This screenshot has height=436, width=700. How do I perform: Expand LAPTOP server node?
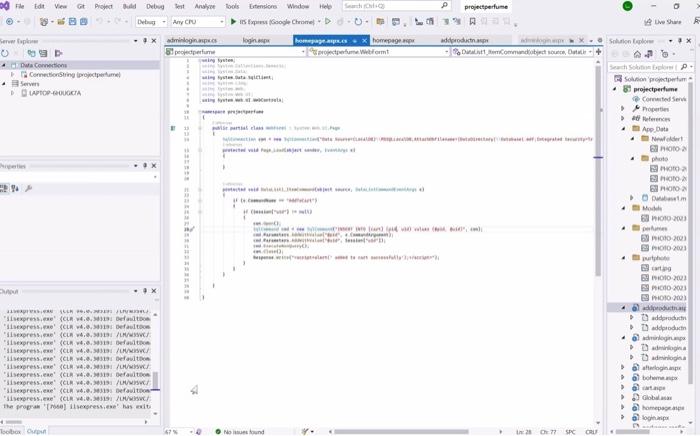[x=12, y=93]
